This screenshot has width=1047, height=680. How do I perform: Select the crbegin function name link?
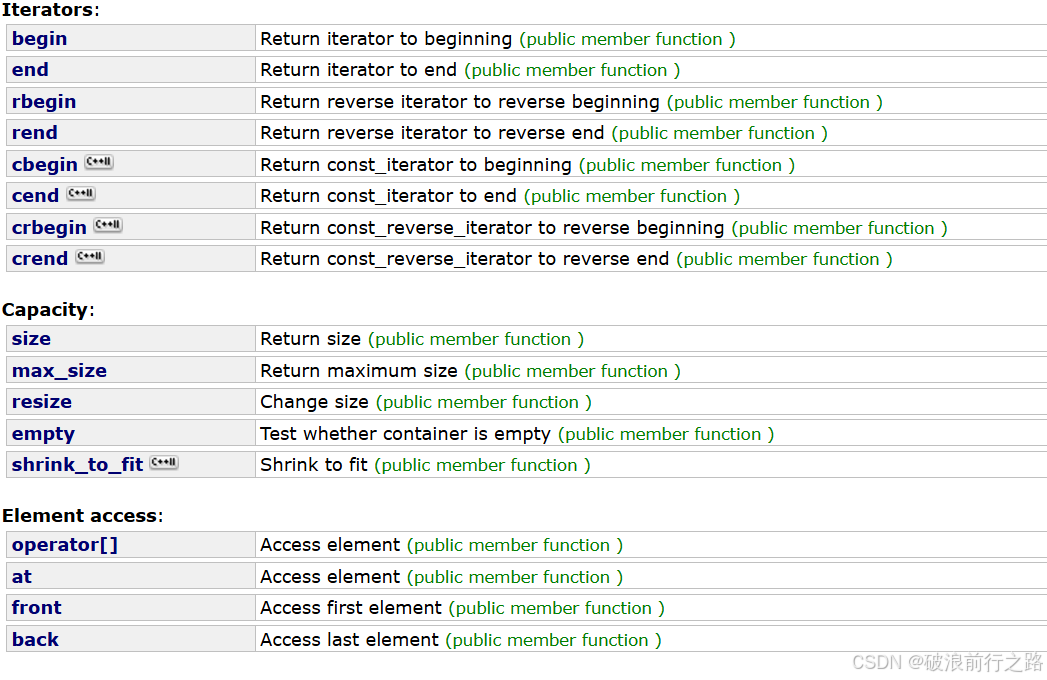tap(49, 228)
